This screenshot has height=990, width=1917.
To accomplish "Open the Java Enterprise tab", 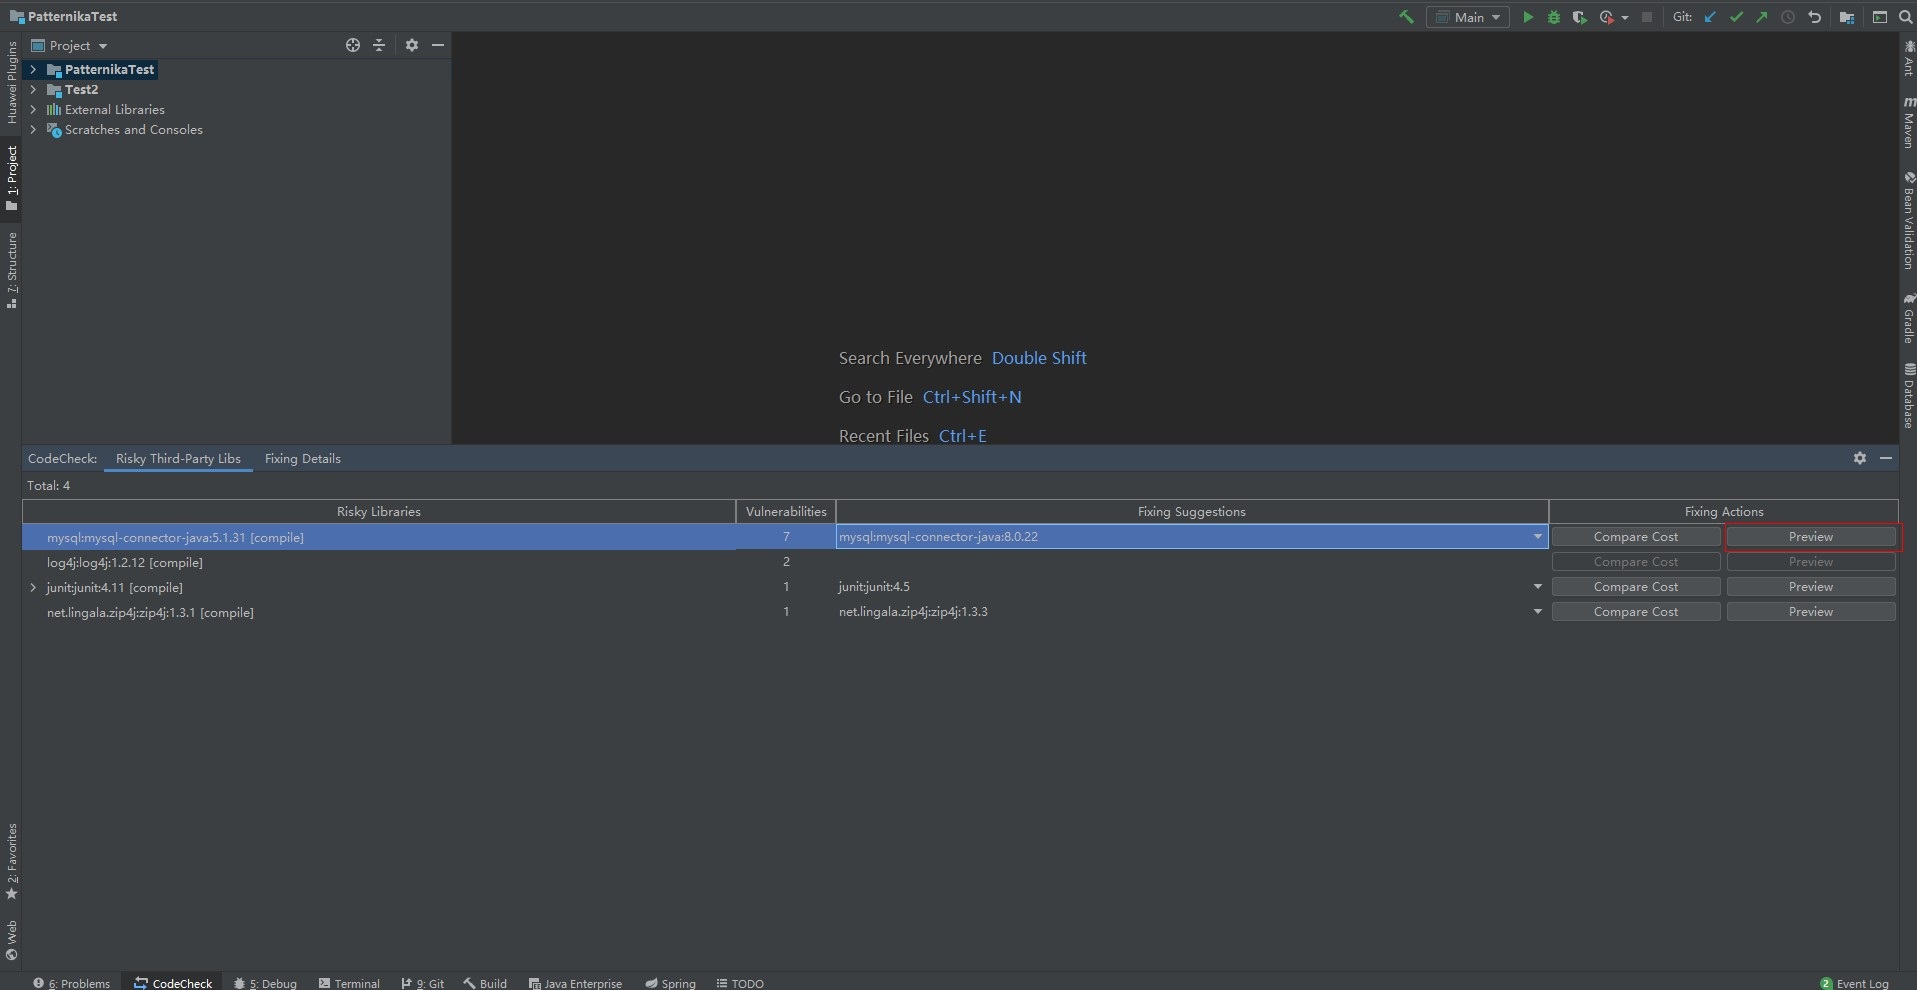I will click(575, 983).
